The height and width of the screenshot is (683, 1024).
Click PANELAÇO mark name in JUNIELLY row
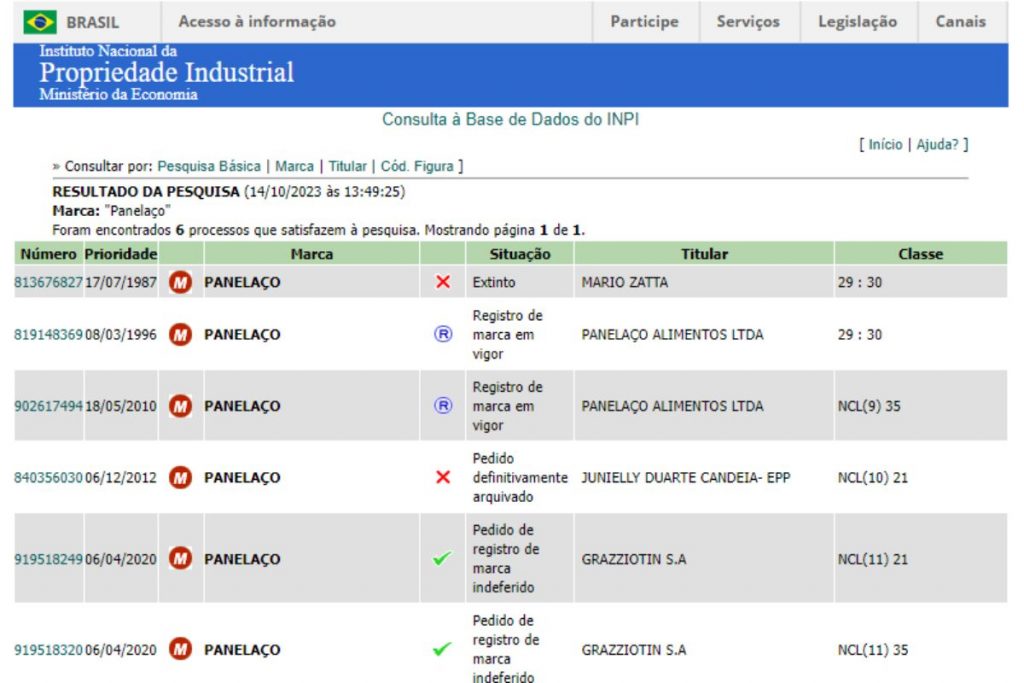click(242, 478)
